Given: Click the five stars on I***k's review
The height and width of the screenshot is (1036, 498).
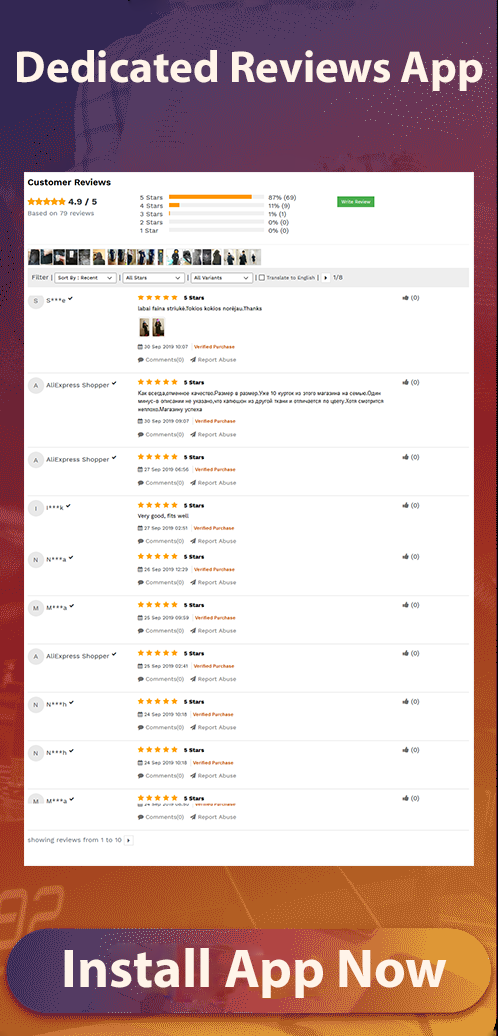Looking at the screenshot, I should [x=158, y=505].
